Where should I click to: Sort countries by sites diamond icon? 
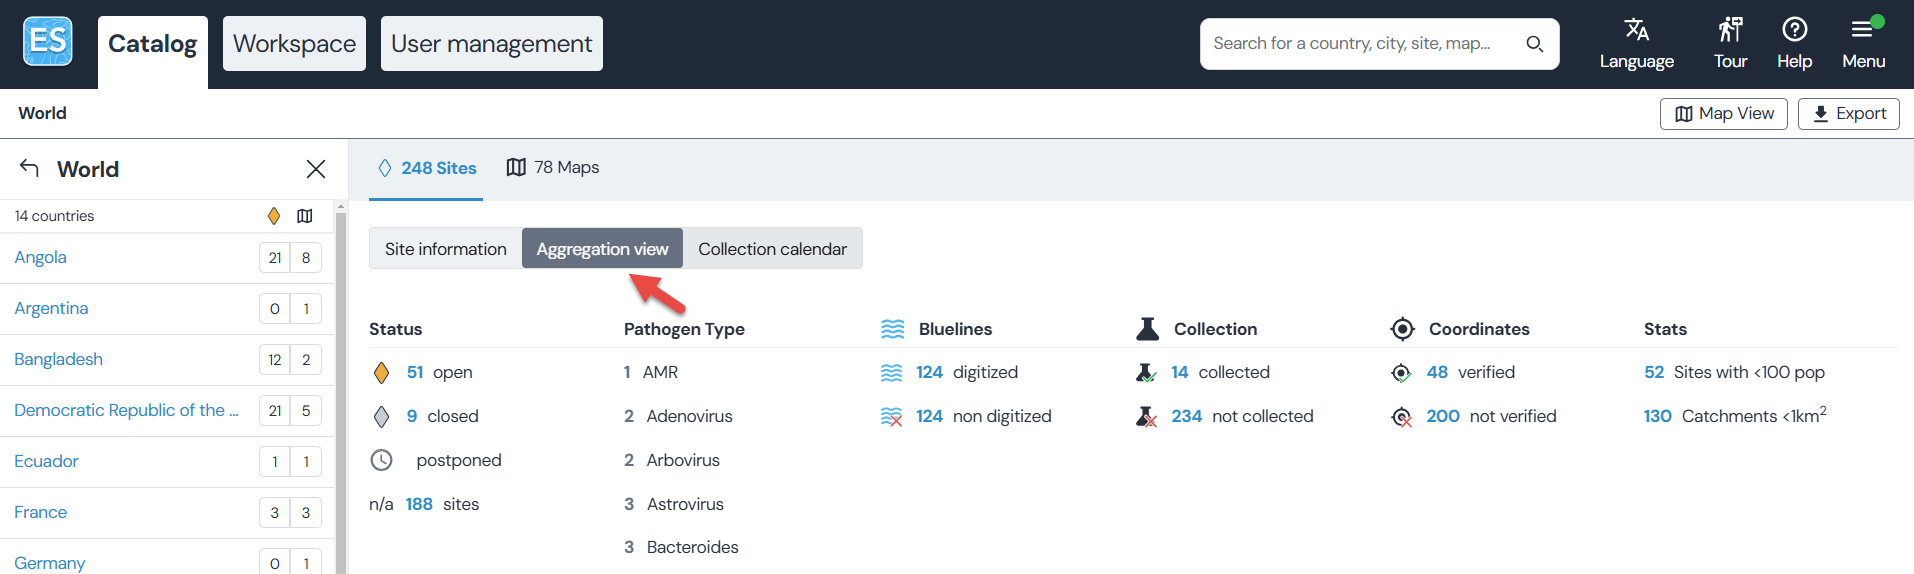pyautogui.click(x=274, y=216)
